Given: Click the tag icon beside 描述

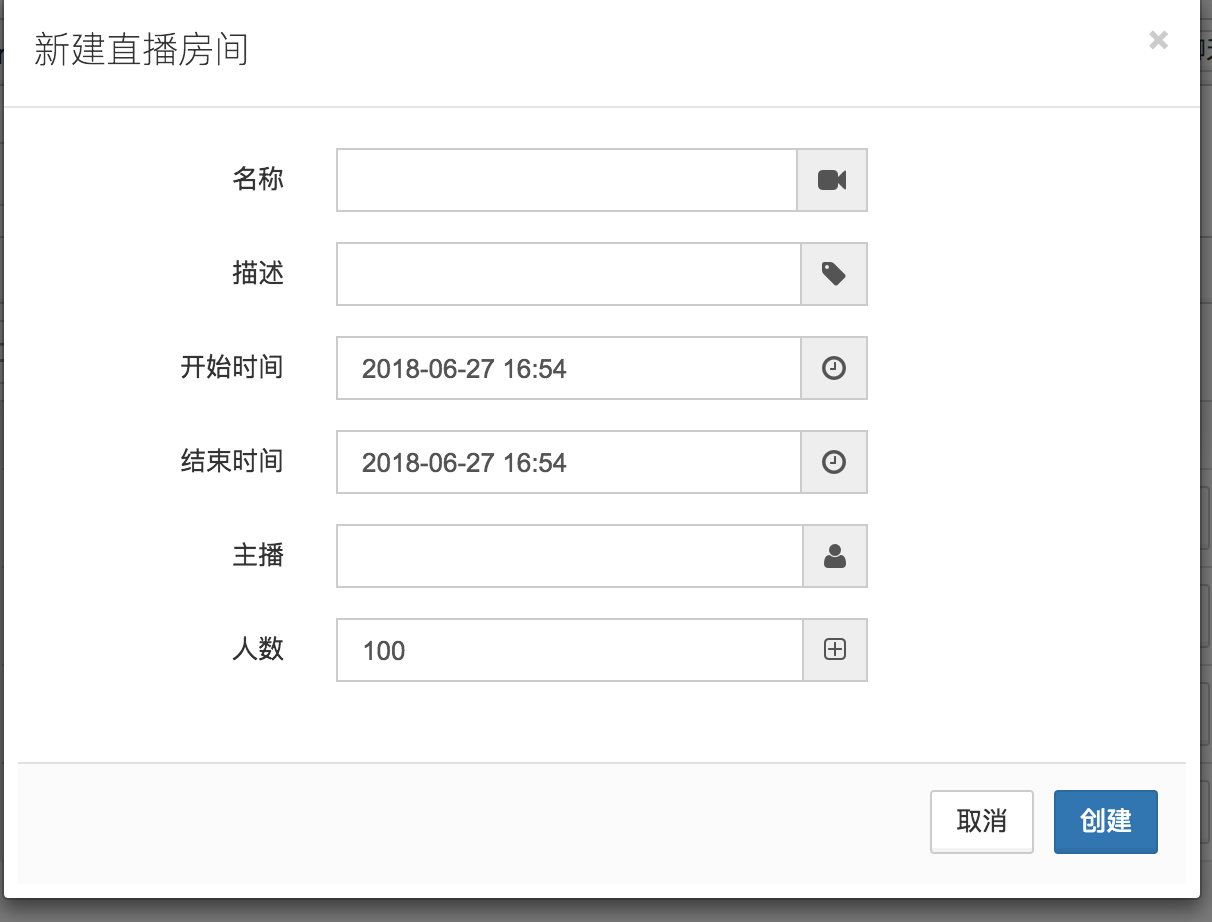Looking at the screenshot, I should pos(834,274).
